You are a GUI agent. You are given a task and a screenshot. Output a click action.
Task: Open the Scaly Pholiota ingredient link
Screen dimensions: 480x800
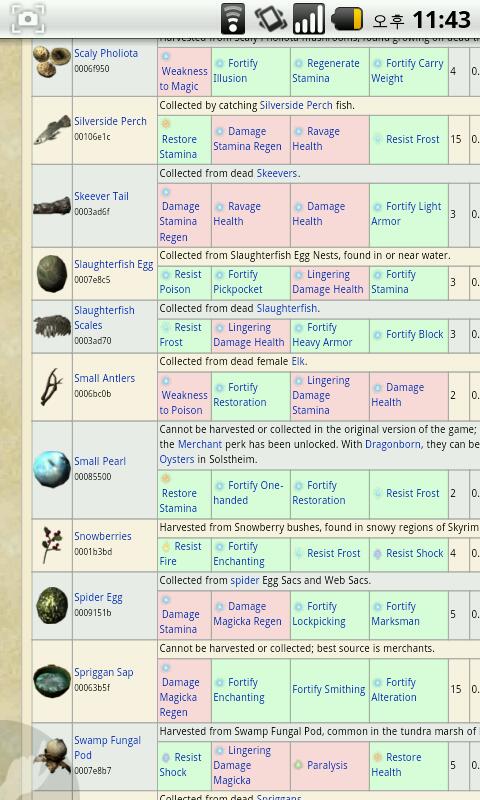click(106, 53)
